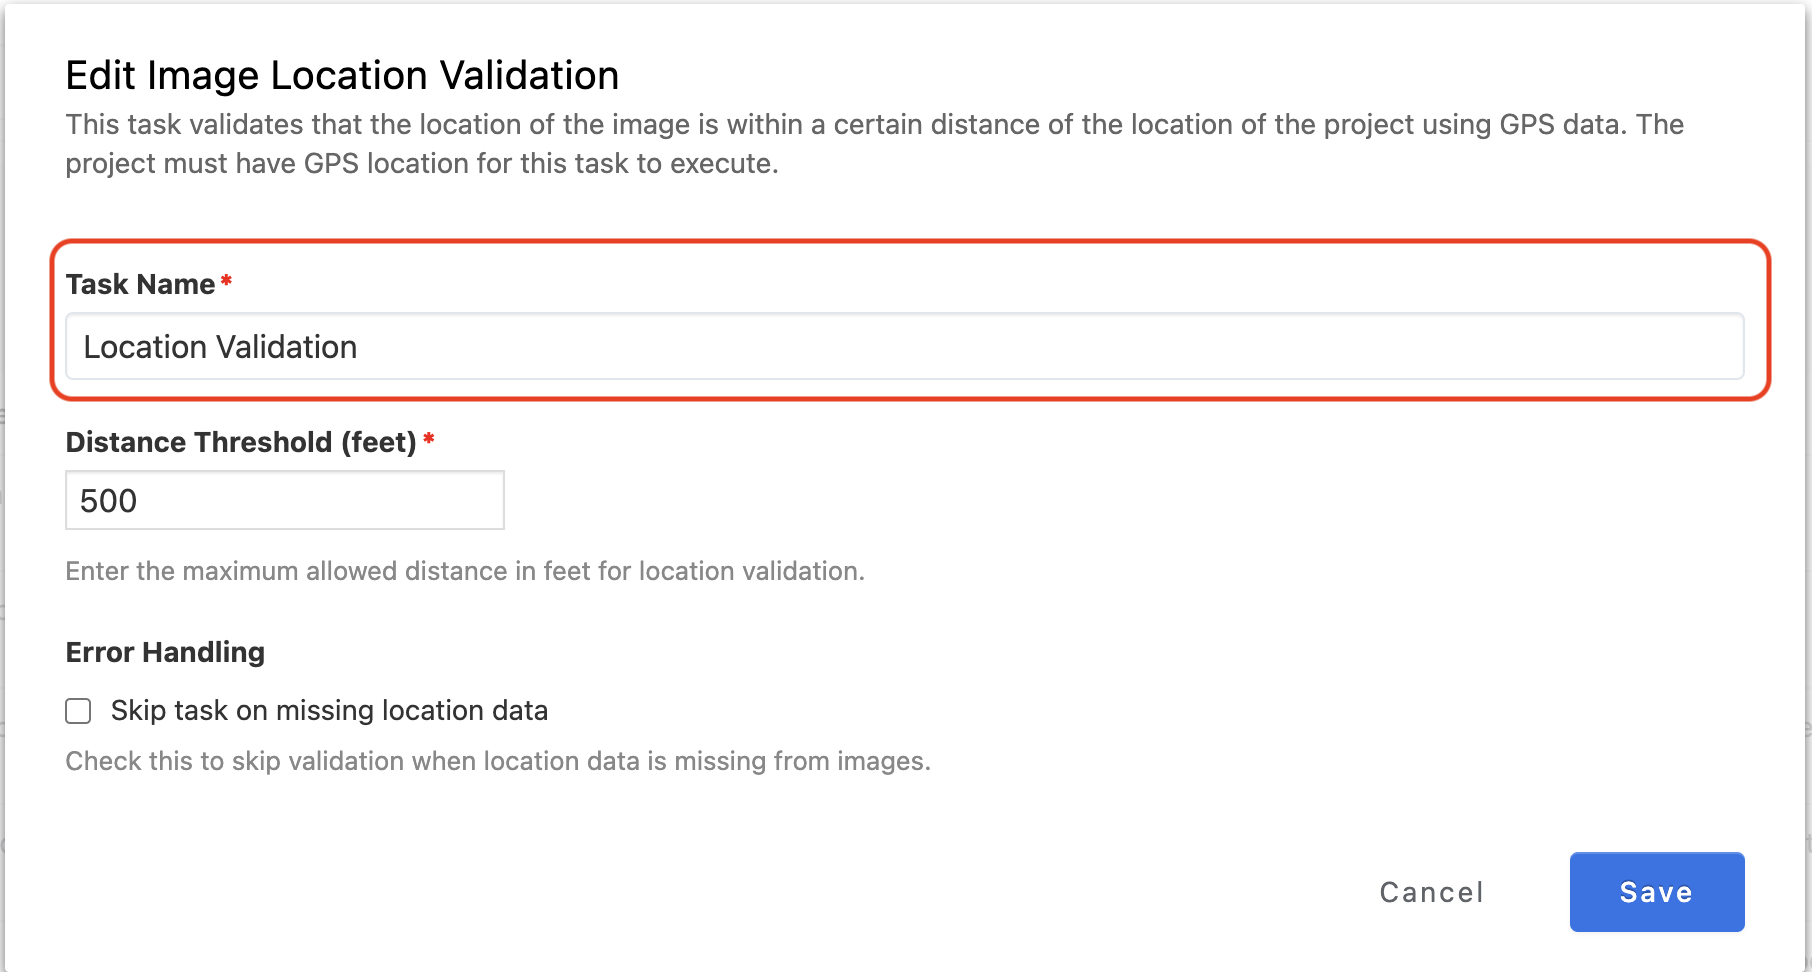This screenshot has height=972, width=1812.
Task: Click the "Edit Image Location Validation" dialog title
Action: [x=342, y=76]
